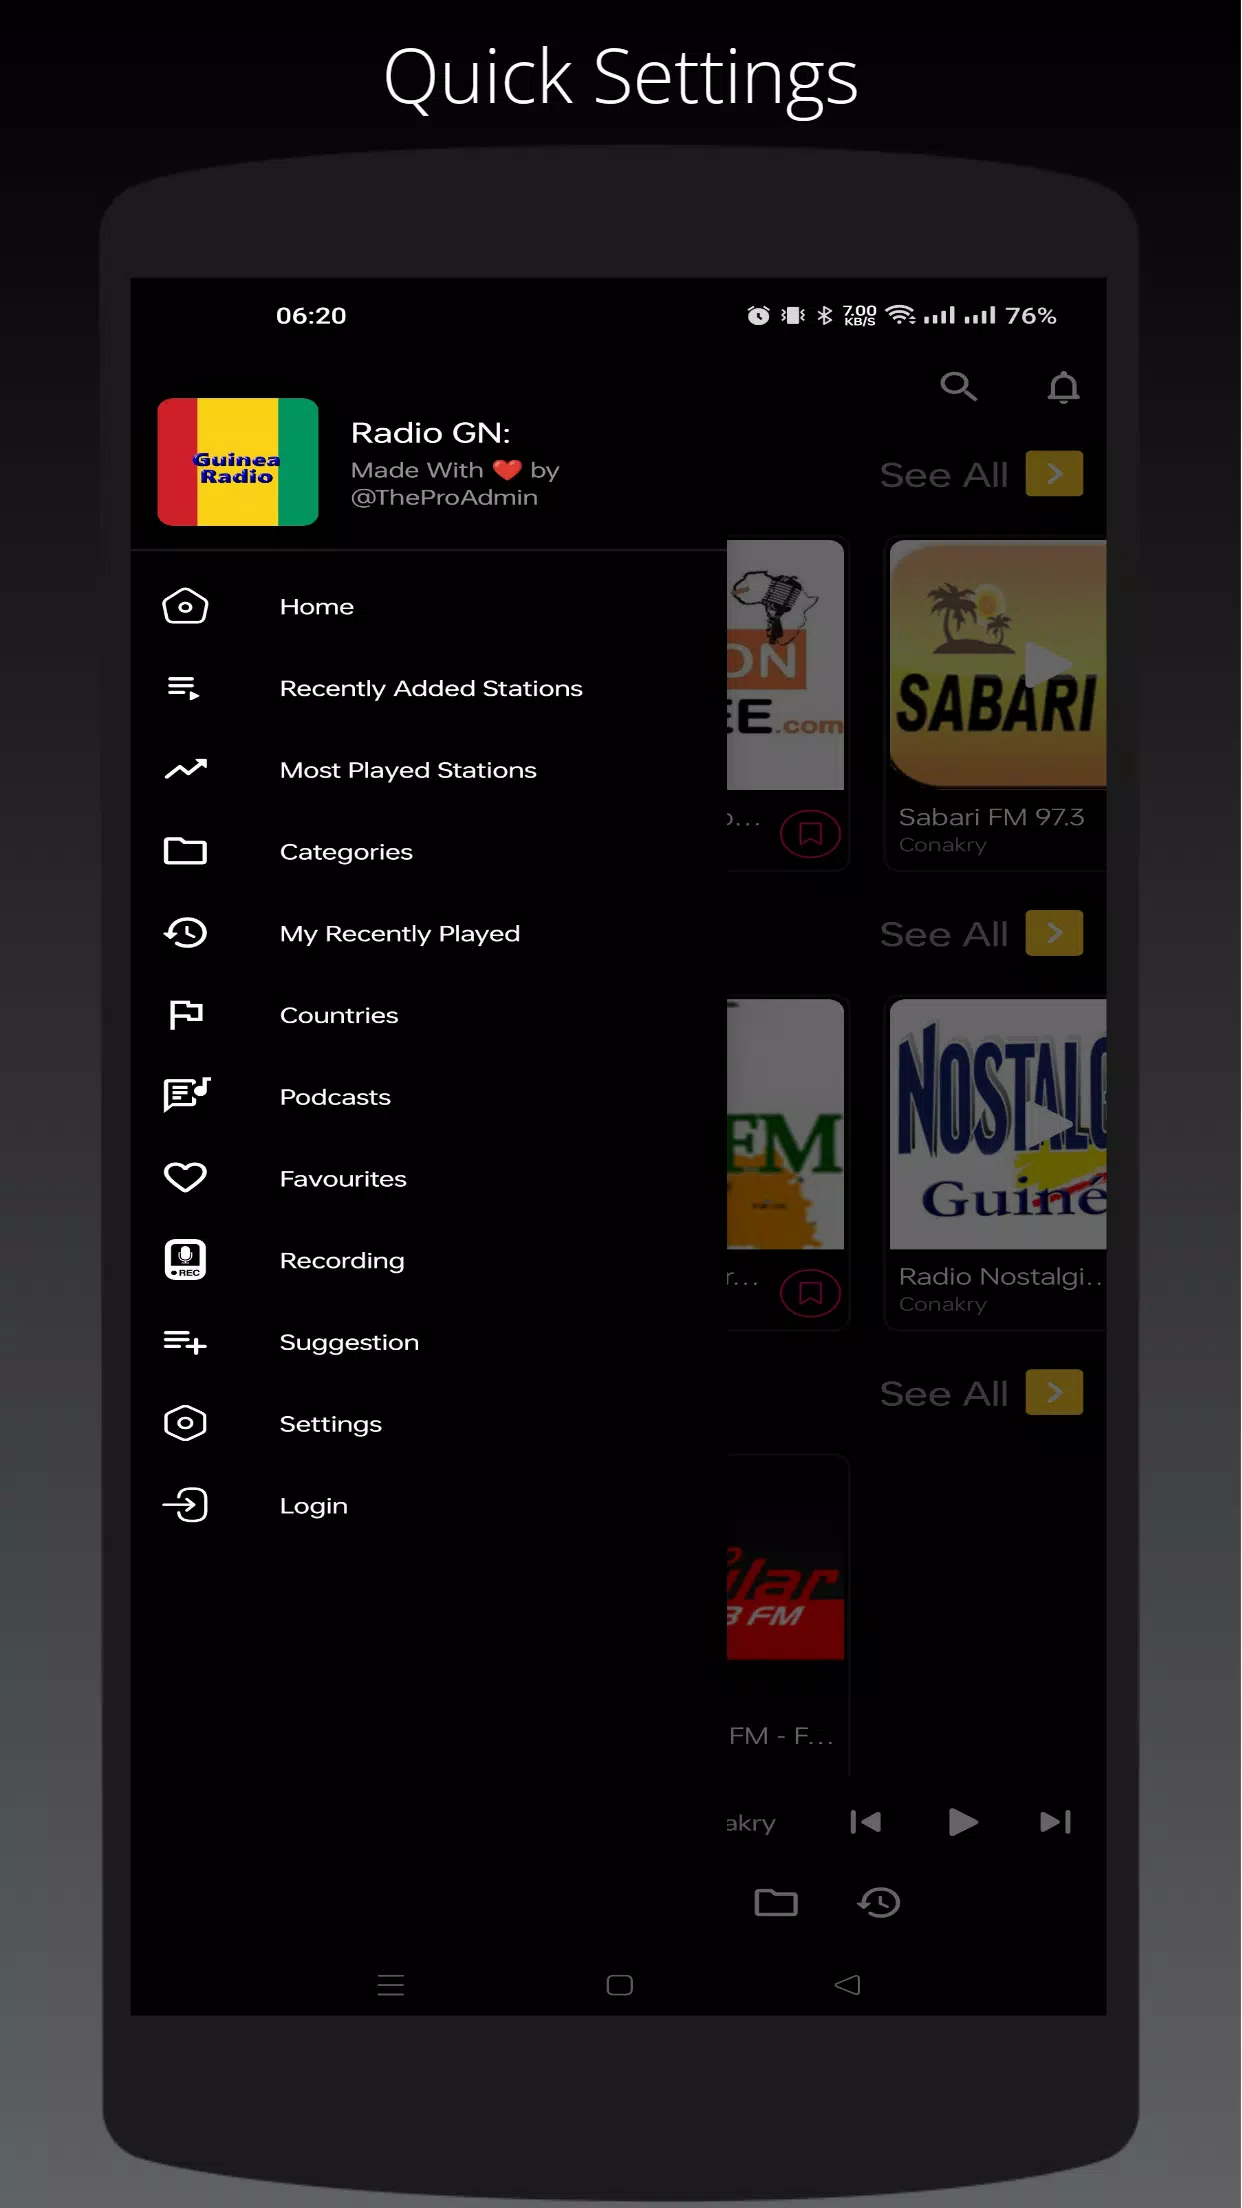Image resolution: width=1242 pixels, height=2208 pixels.
Task: Open Settings from the drawer
Action: (x=330, y=1424)
